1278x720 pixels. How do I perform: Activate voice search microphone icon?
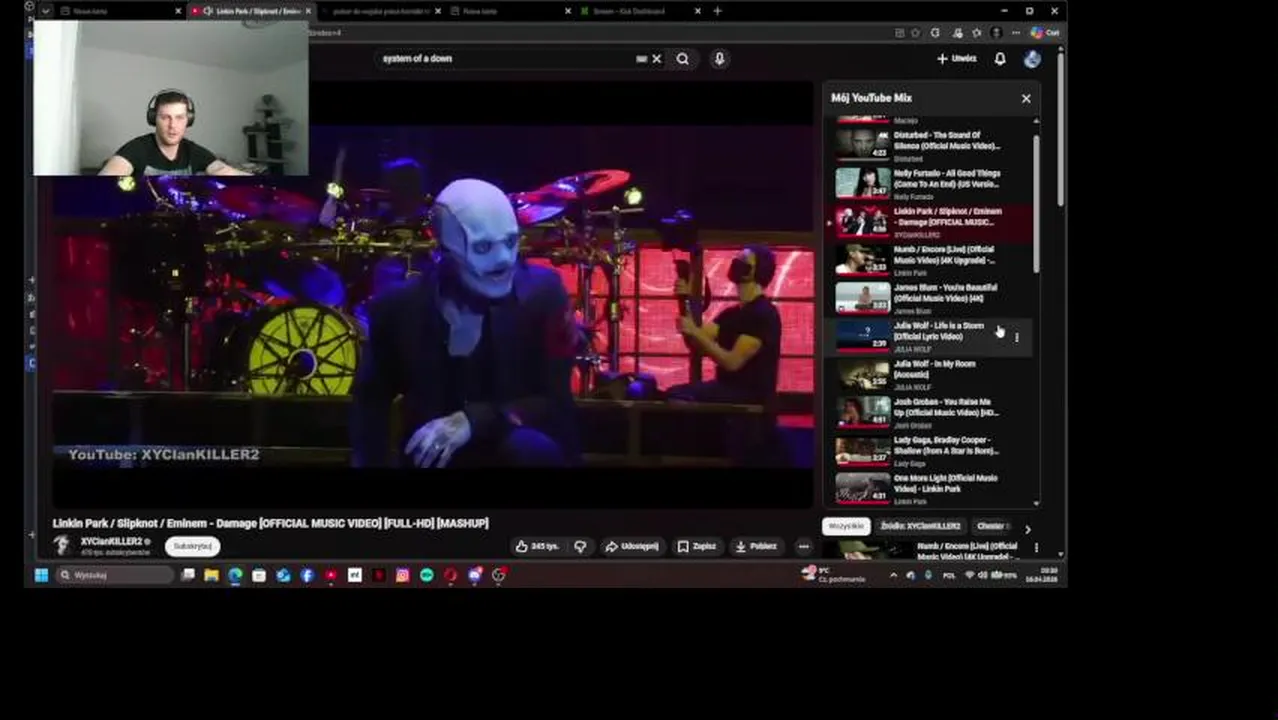[719, 59]
